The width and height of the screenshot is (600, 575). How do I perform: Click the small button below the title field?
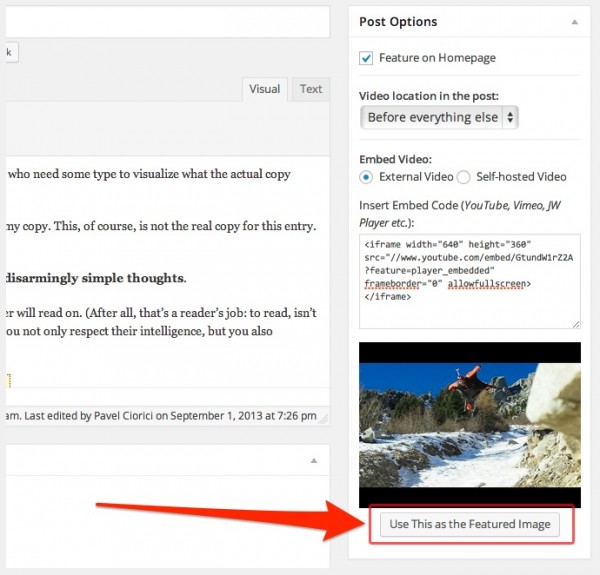[x=7, y=52]
